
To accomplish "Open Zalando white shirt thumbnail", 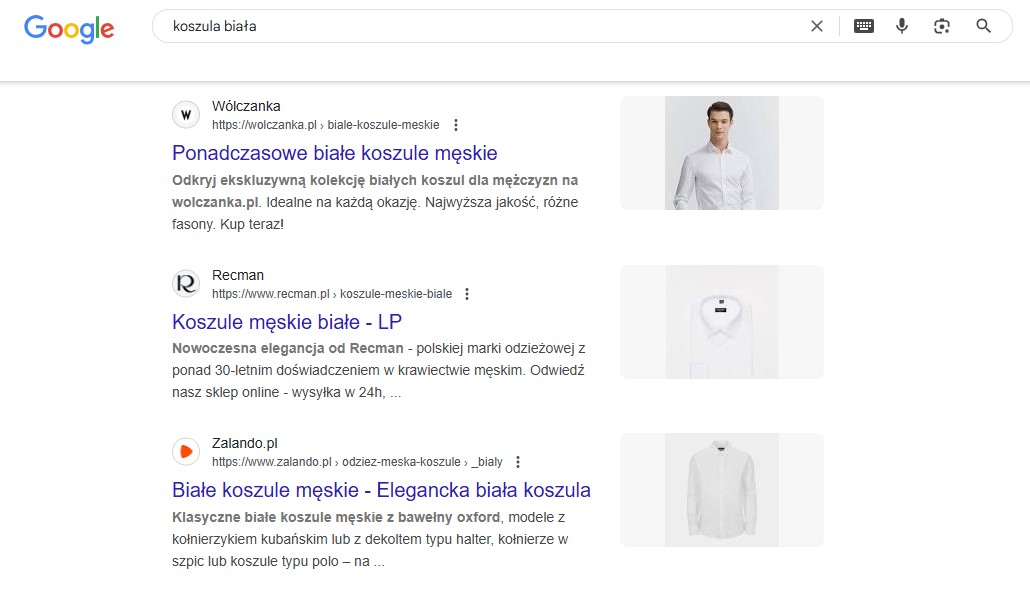I will [x=722, y=490].
